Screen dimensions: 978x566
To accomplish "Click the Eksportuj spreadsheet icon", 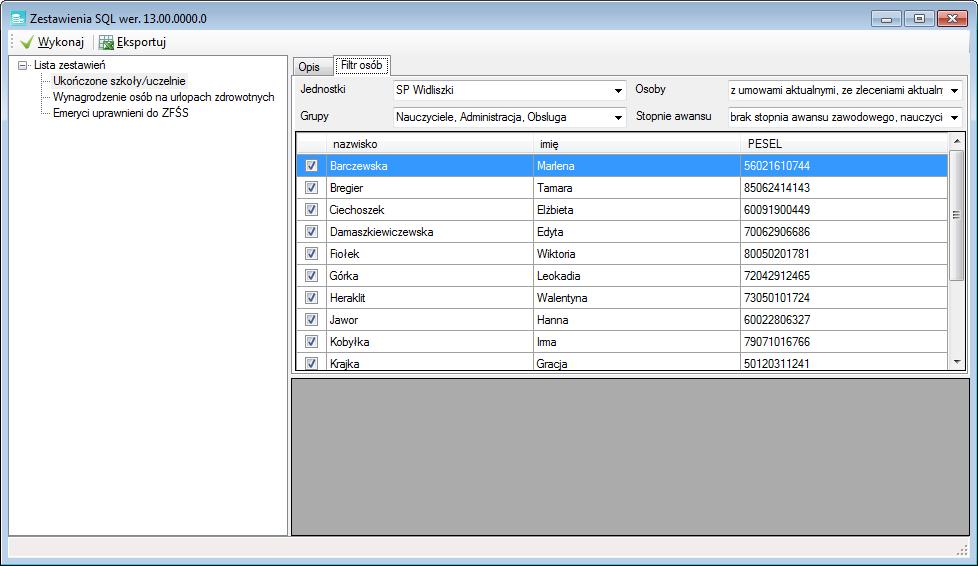I will click(x=107, y=42).
